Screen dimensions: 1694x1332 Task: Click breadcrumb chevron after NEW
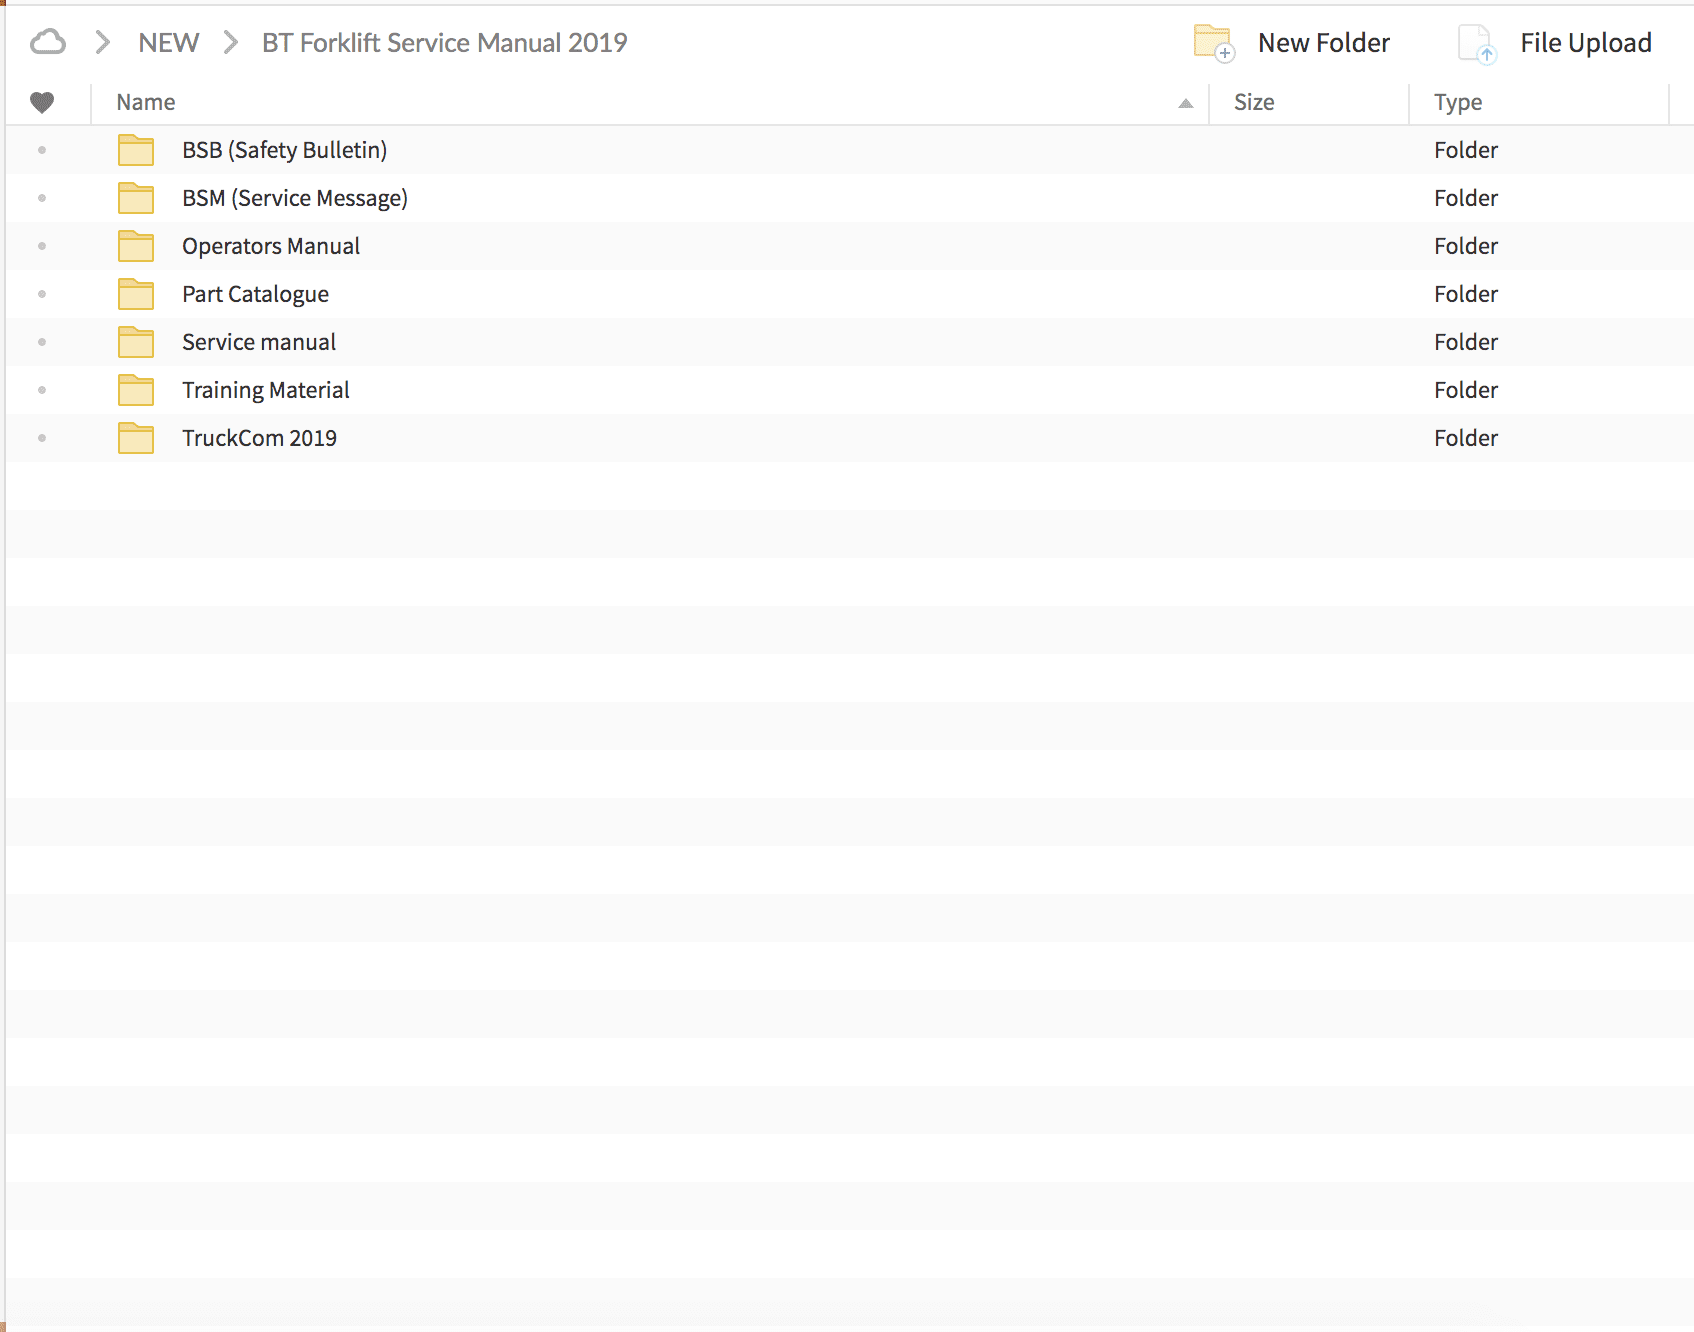coord(231,42)
